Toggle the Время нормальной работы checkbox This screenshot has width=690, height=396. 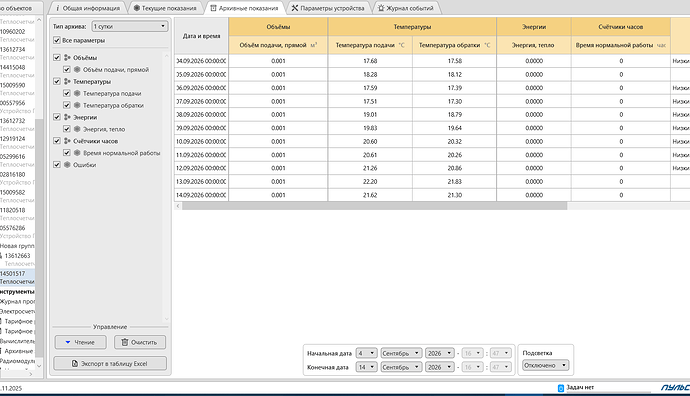coord(66,153)
